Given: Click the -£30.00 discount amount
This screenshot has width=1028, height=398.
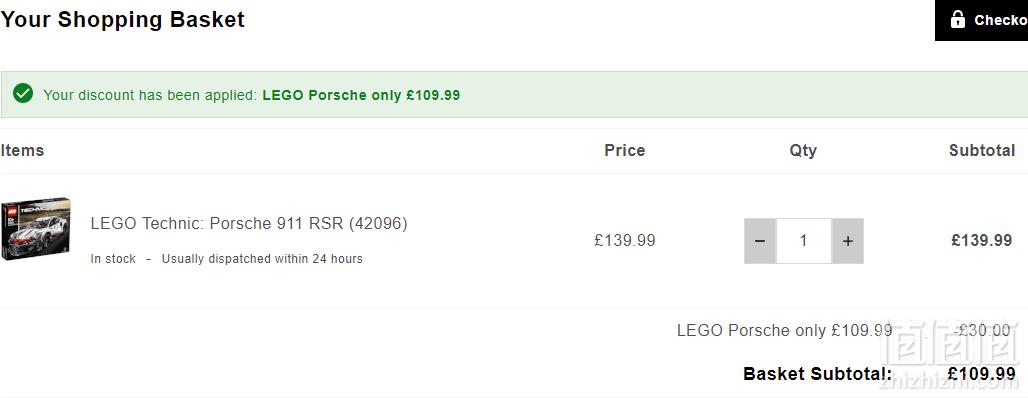Looking at the screenshot, I should point(982,330).
